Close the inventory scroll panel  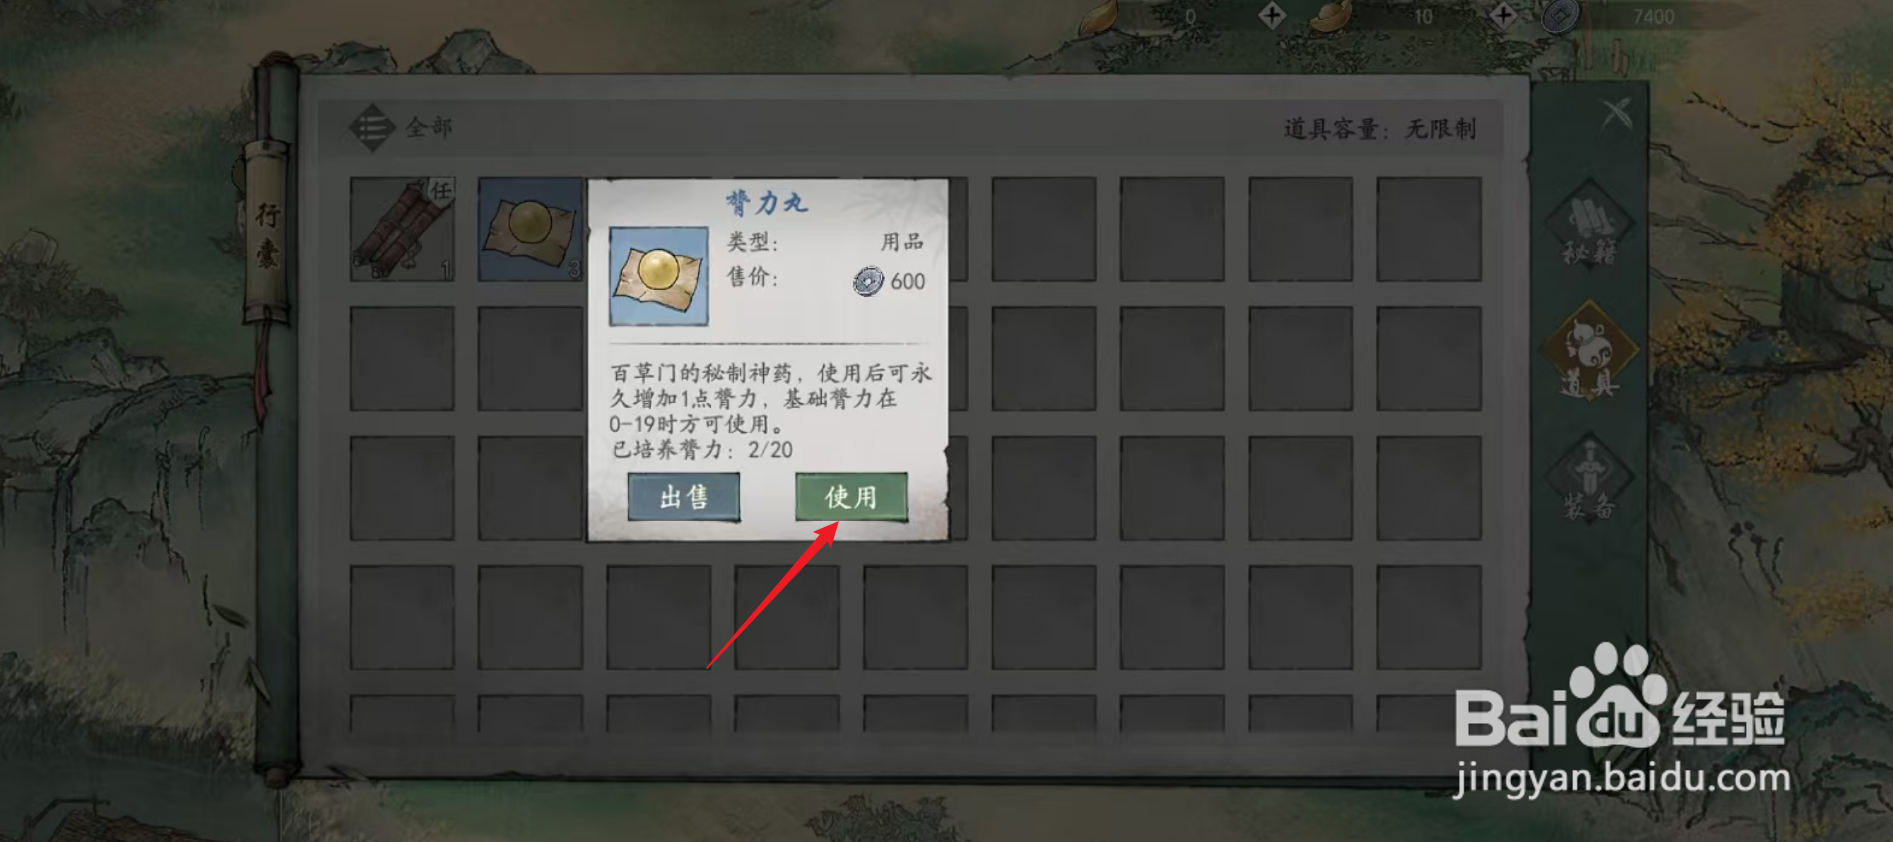[x=1616, y=113]
